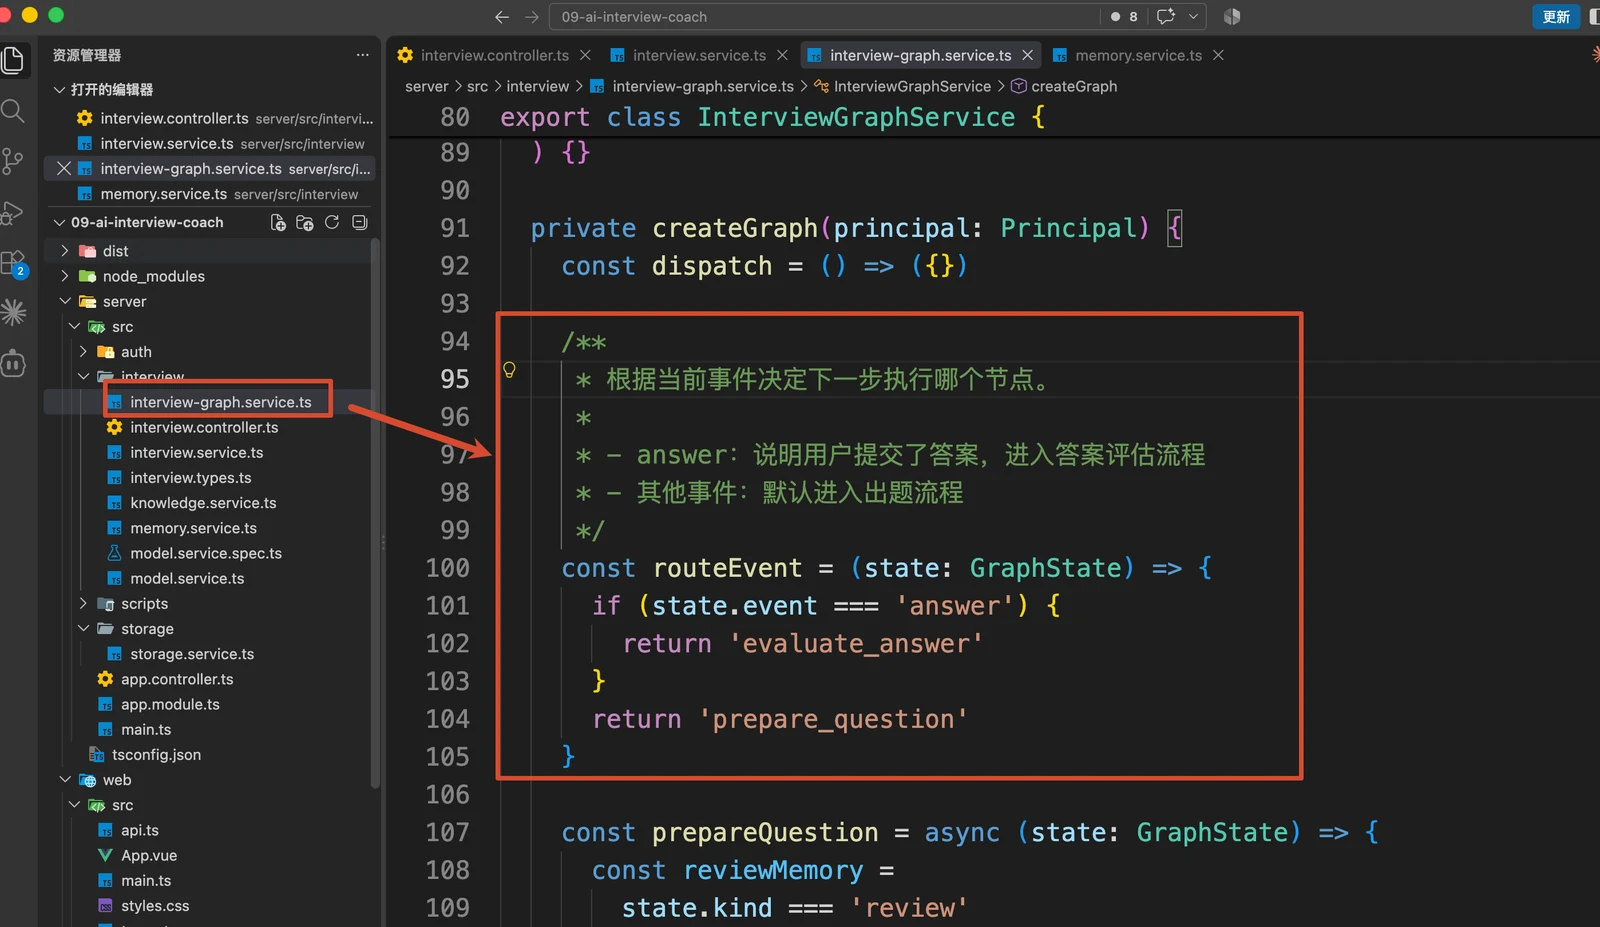
Task: Open the Source Control view
Action: point(13,161)
